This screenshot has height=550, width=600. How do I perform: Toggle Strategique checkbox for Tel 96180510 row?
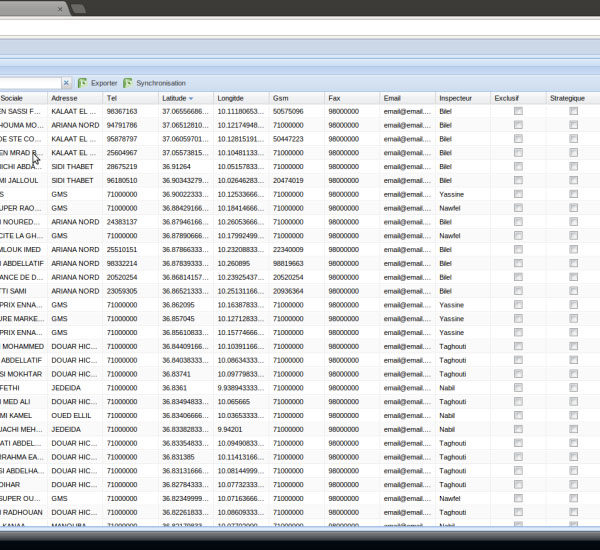coord(574,181)
